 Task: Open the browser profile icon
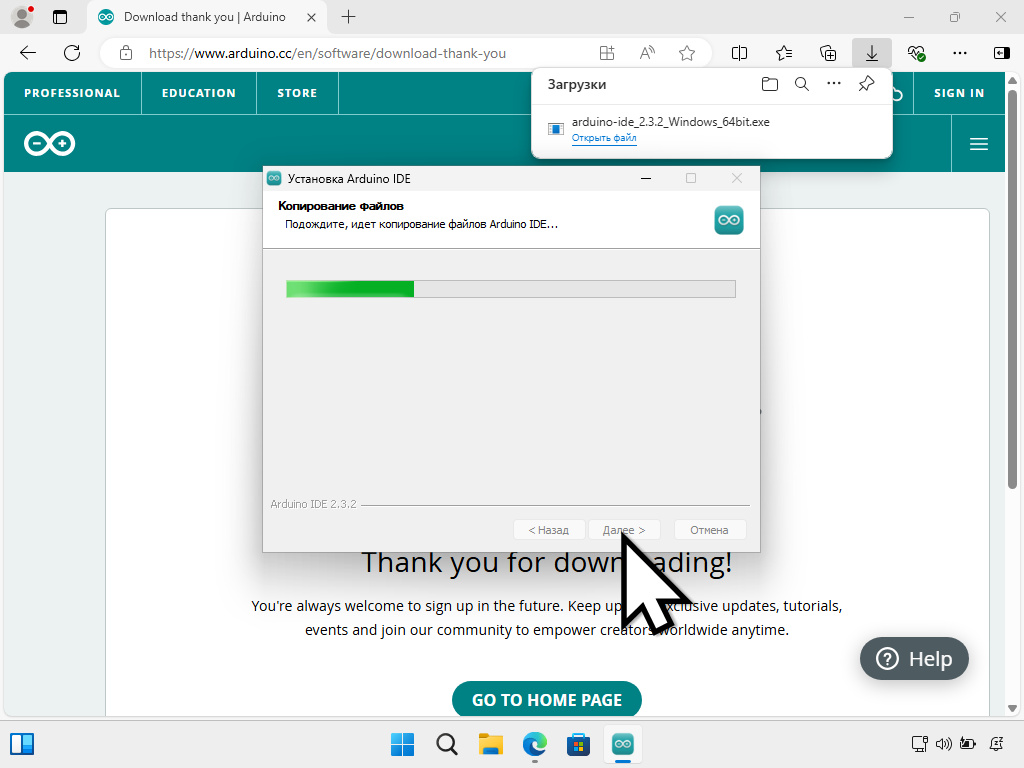tap(22, 17)
